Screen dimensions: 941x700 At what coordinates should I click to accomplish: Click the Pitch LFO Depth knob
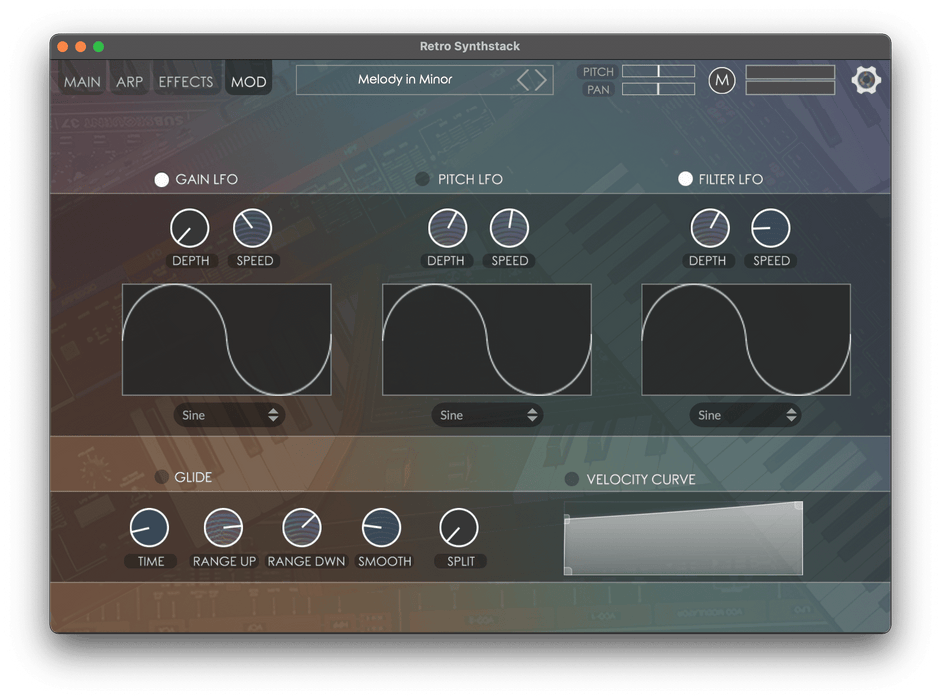pyautogui.click(x=447, y=228)
